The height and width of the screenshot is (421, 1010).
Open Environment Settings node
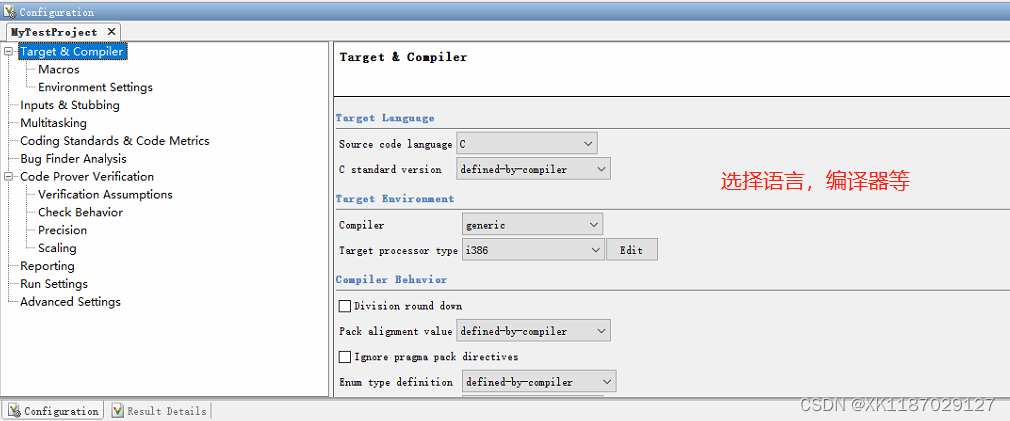(95, 88)
